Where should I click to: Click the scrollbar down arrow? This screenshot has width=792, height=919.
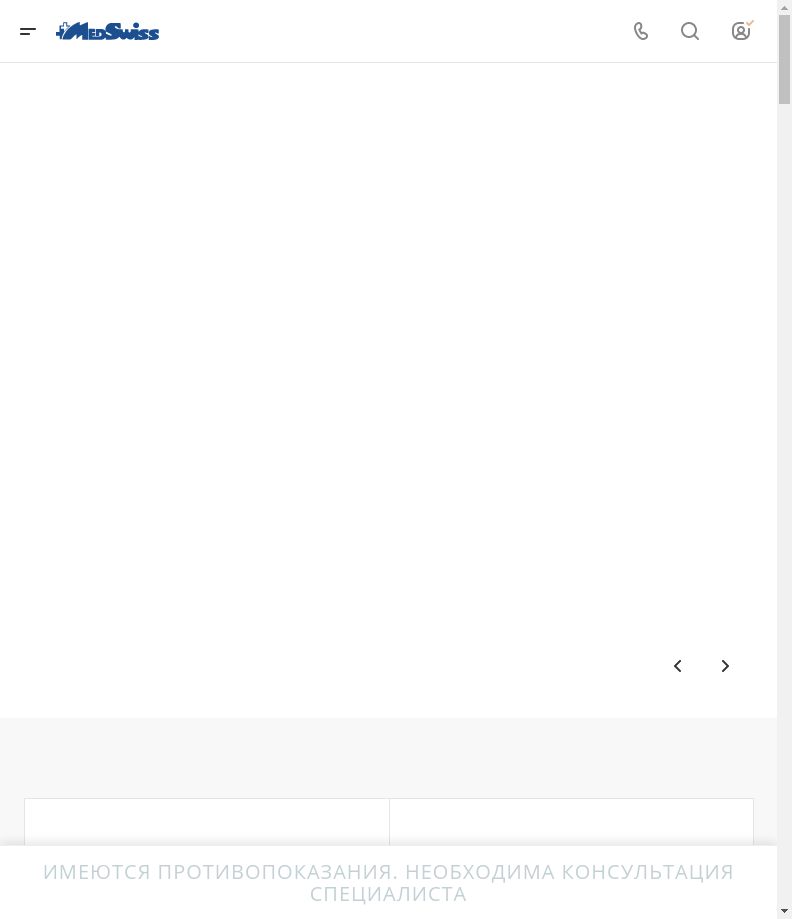pyautogui.click(x=784, y=911)
